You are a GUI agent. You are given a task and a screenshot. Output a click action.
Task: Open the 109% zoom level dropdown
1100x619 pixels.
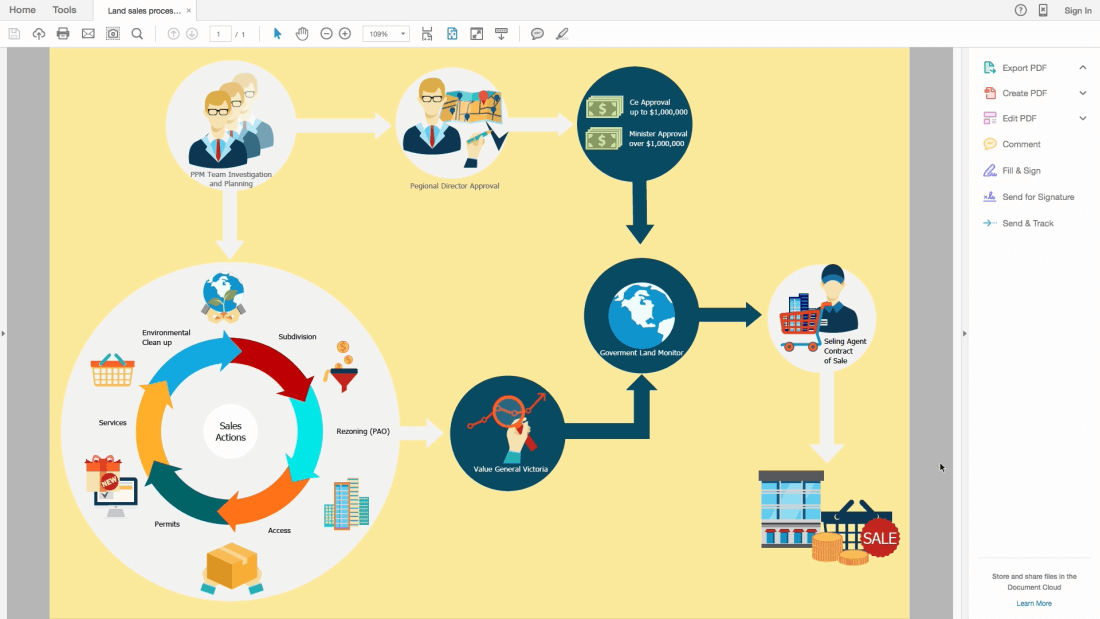pos(386,34)
